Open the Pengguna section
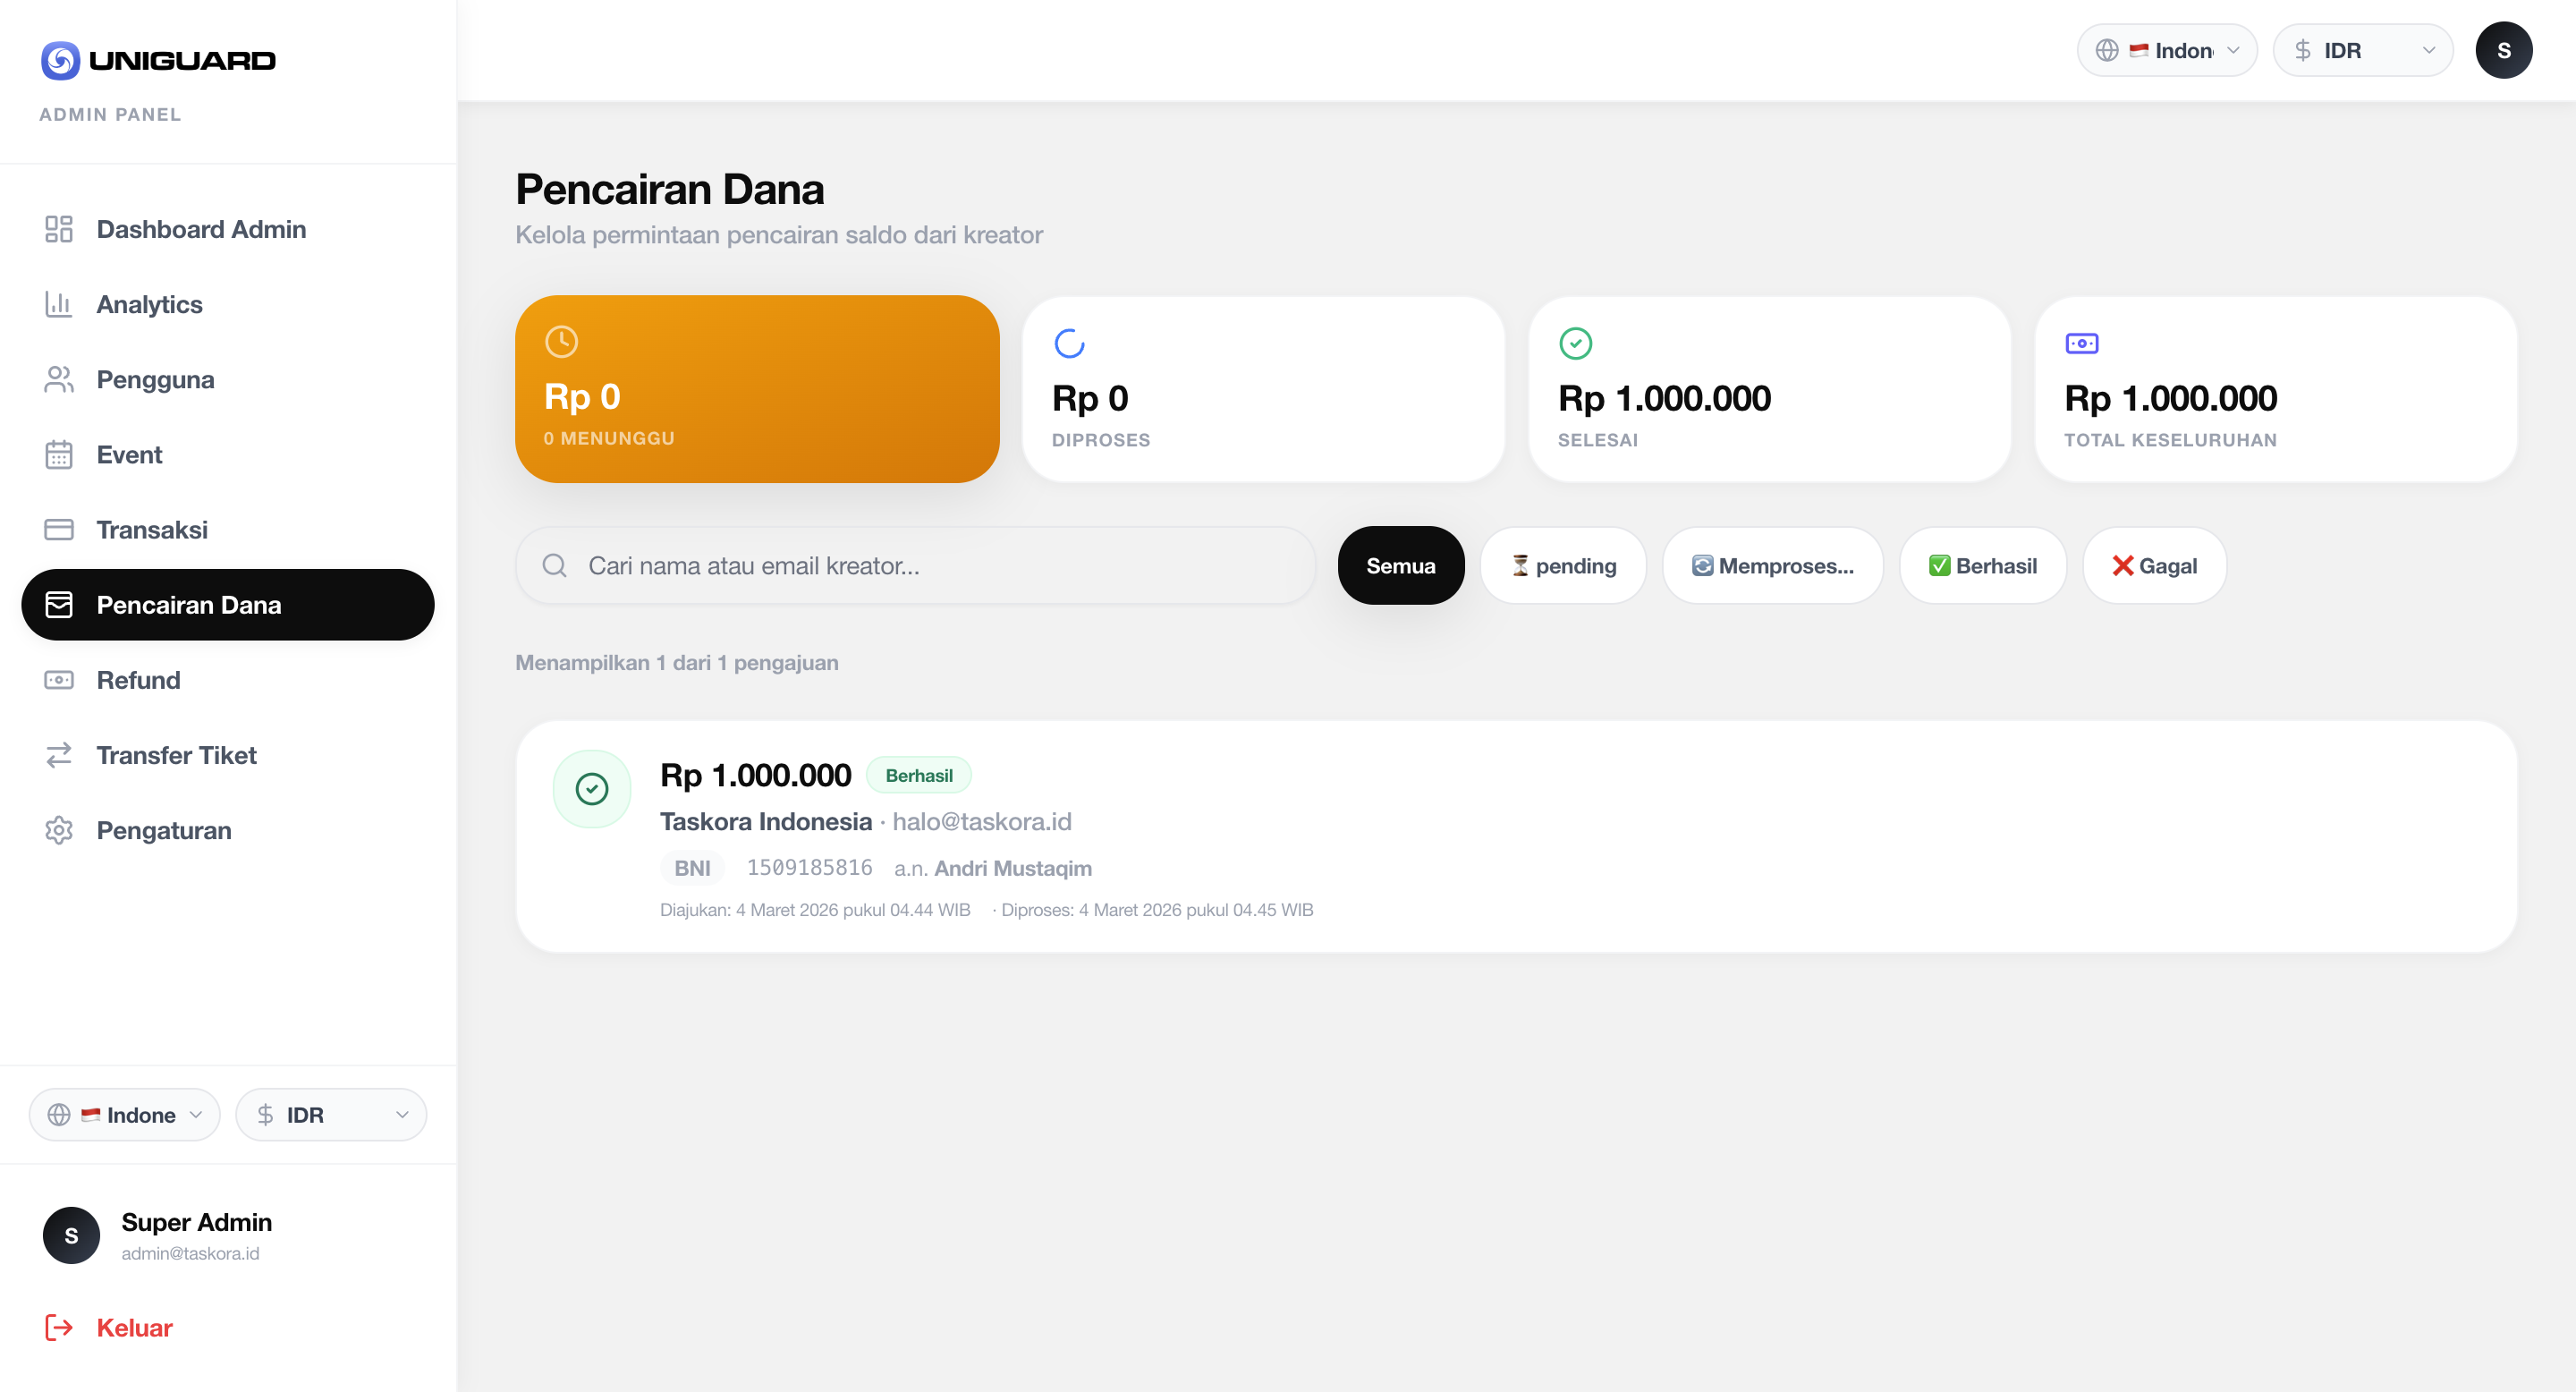This screenshot has height=1392, width=2576. click(155, 379)
